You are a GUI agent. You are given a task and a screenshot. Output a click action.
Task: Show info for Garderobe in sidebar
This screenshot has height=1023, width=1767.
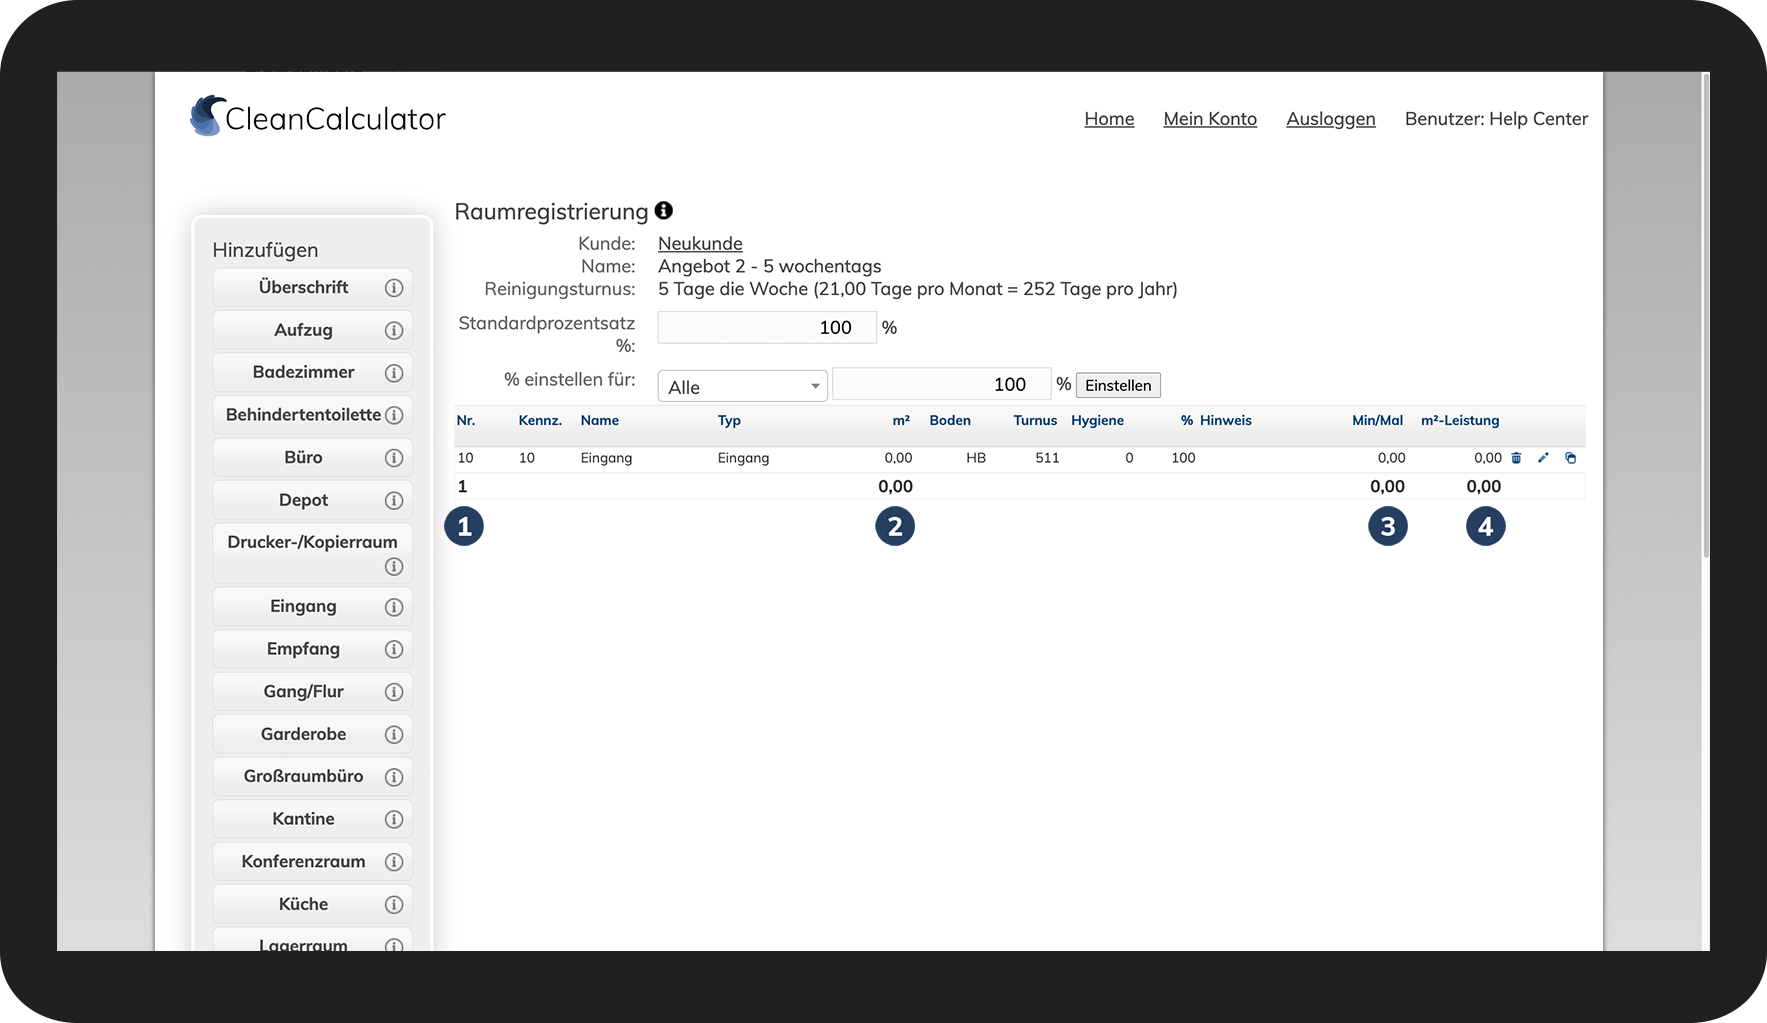[394, 734]
